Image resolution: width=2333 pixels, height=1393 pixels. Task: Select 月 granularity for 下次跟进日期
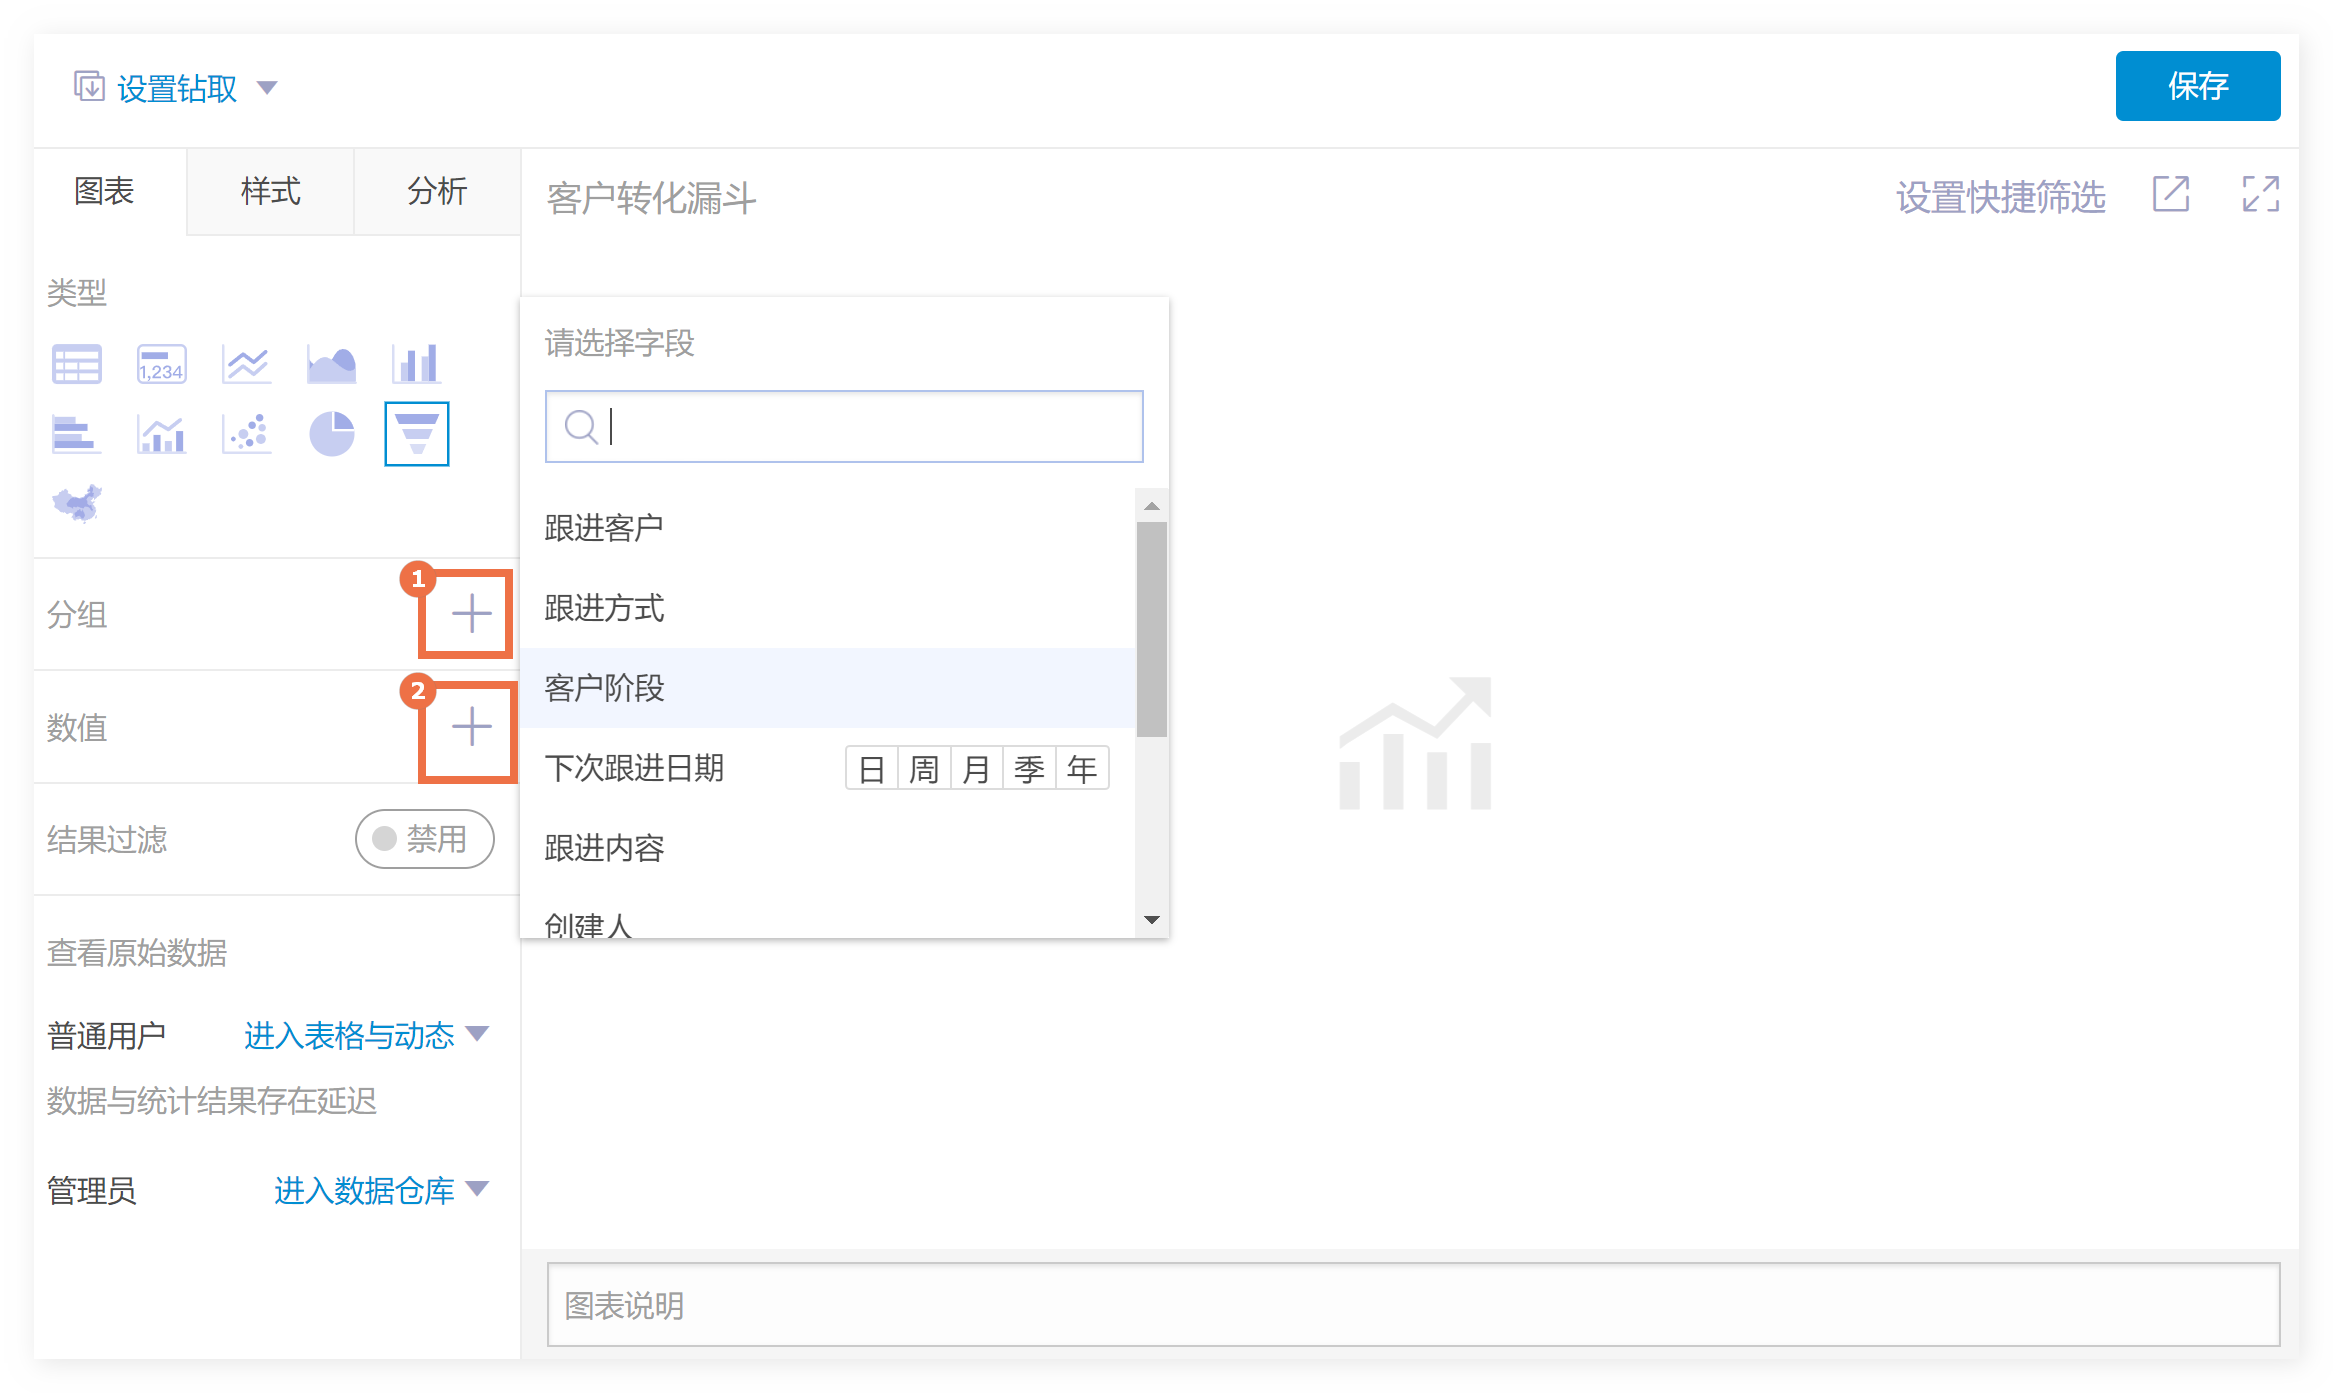pos(976,768)
